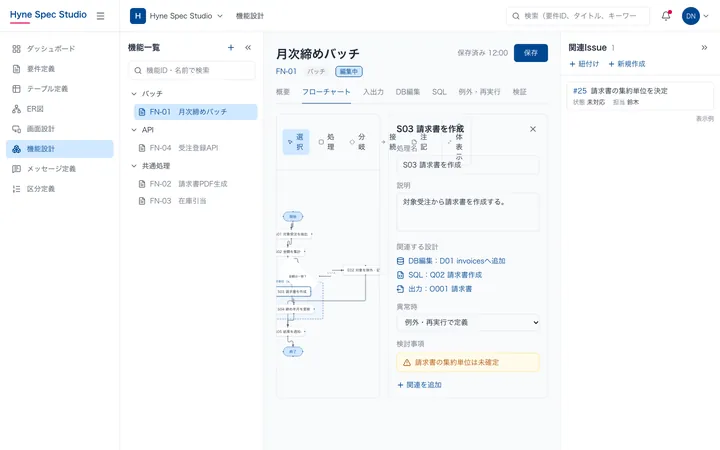This screenshot has height=450, width=720.
Task: Collapse the API group
Action: (134, 130)
